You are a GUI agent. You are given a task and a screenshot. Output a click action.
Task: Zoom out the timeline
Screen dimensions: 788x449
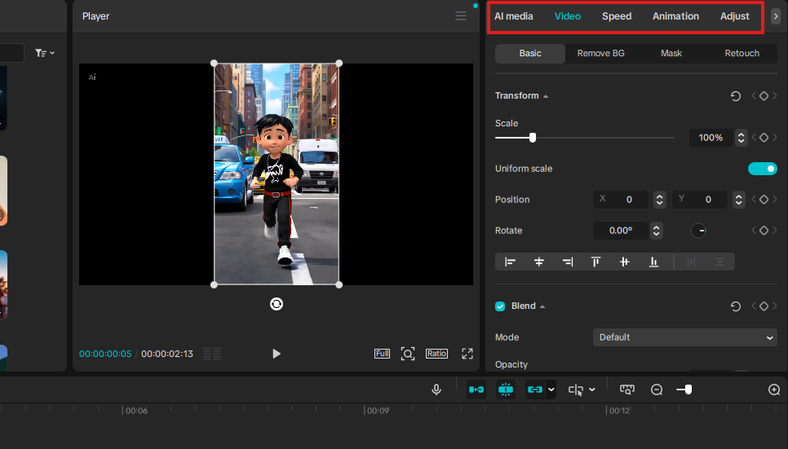pyautogui.click(x=656, y=390)
